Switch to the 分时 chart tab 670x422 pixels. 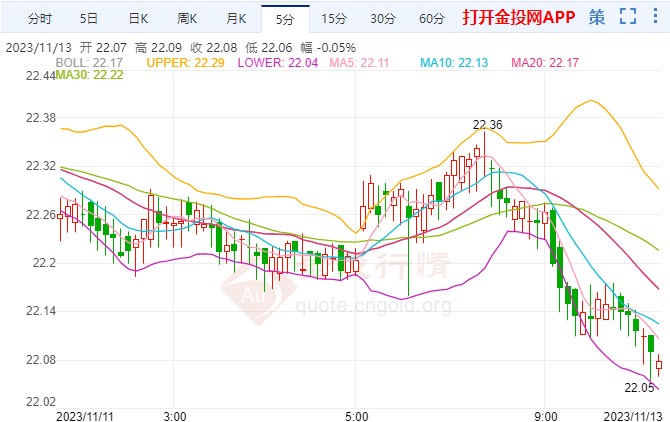click(40, 19)
